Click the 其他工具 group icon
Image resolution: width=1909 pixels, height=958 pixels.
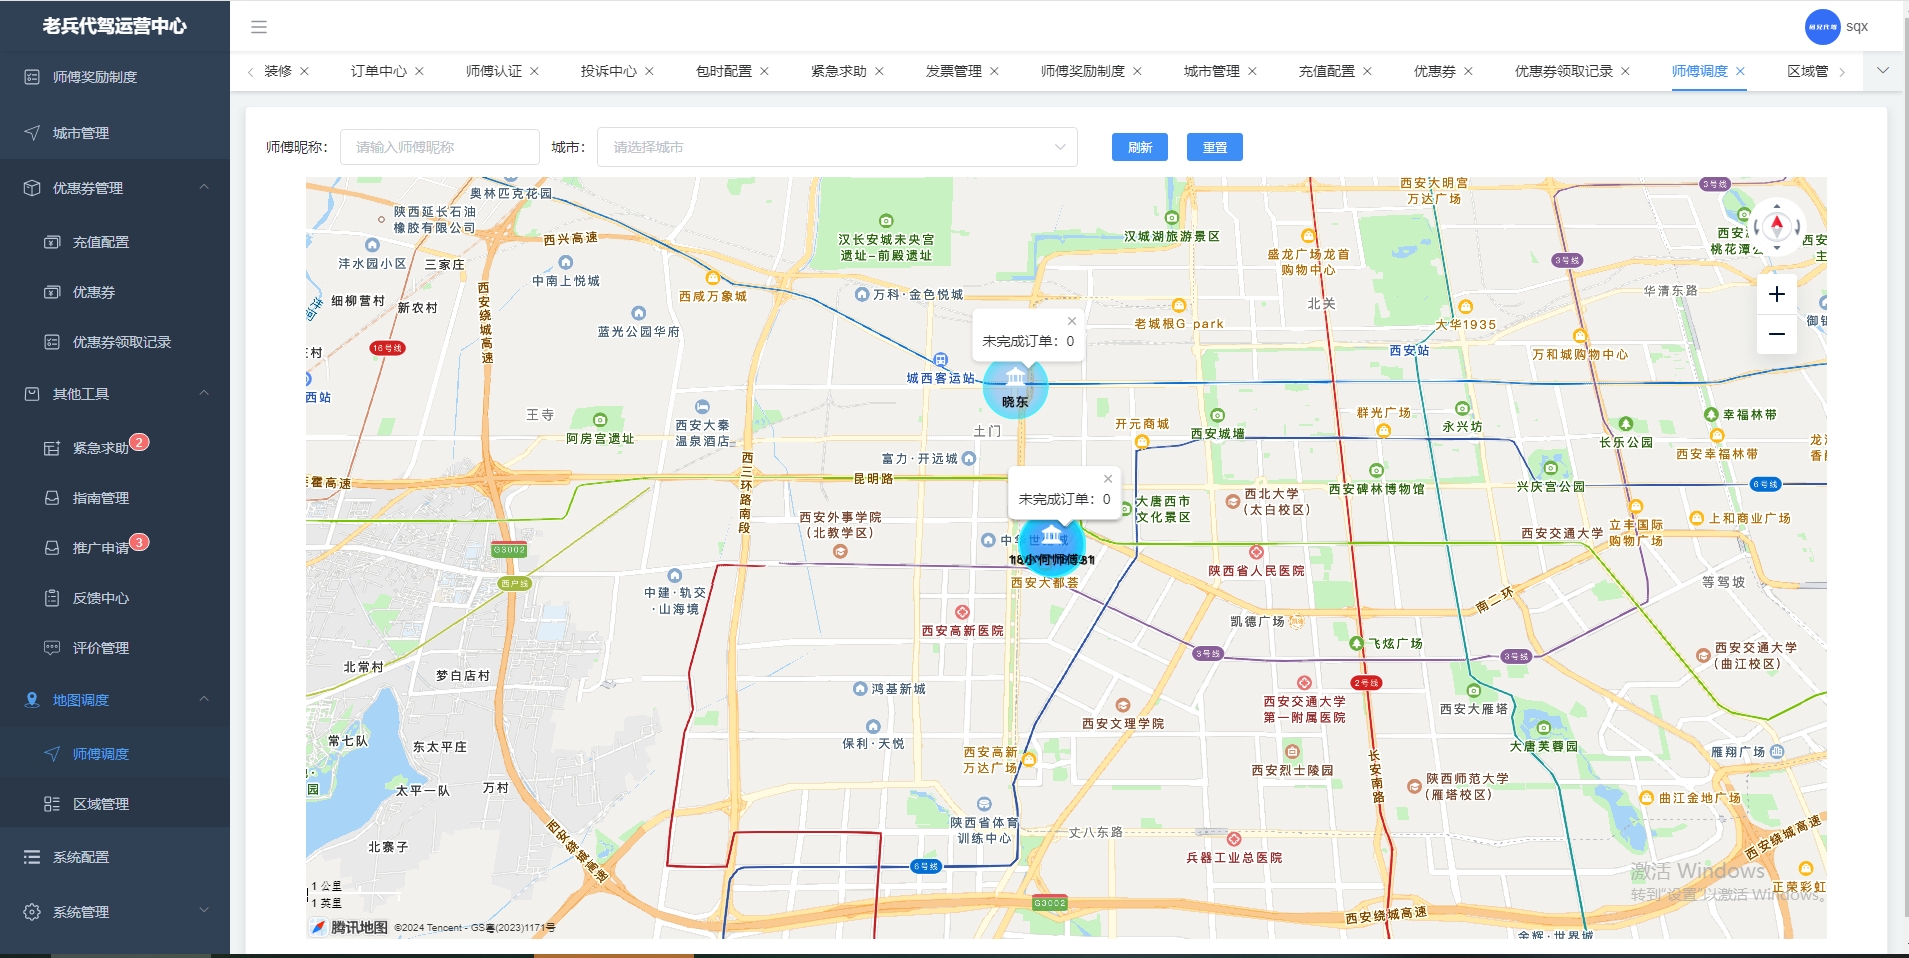pos(32,394)
